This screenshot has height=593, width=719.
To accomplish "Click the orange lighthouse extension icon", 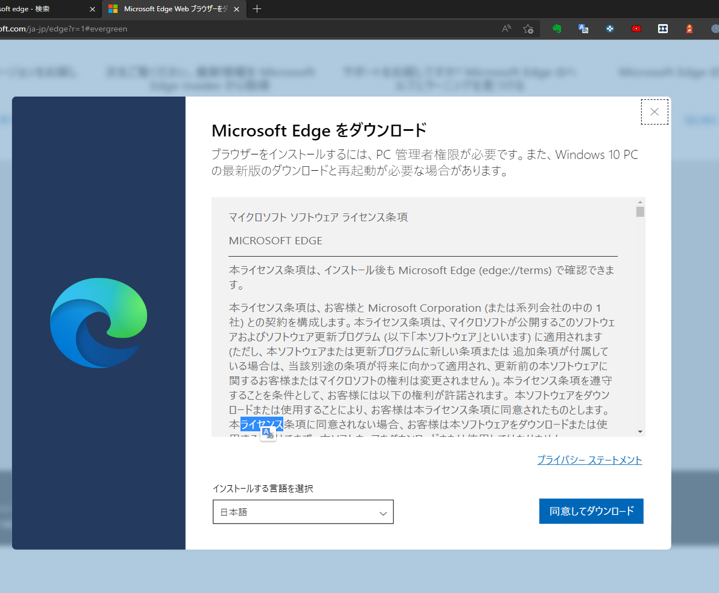I will click(689, 29).
